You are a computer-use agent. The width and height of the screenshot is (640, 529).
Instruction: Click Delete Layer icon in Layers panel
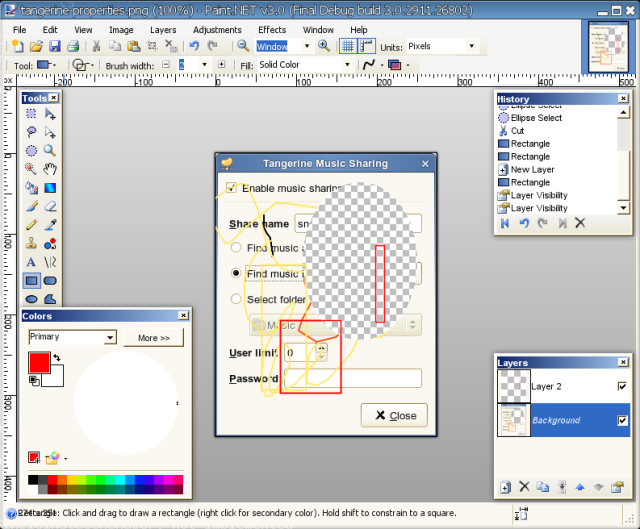524,487
